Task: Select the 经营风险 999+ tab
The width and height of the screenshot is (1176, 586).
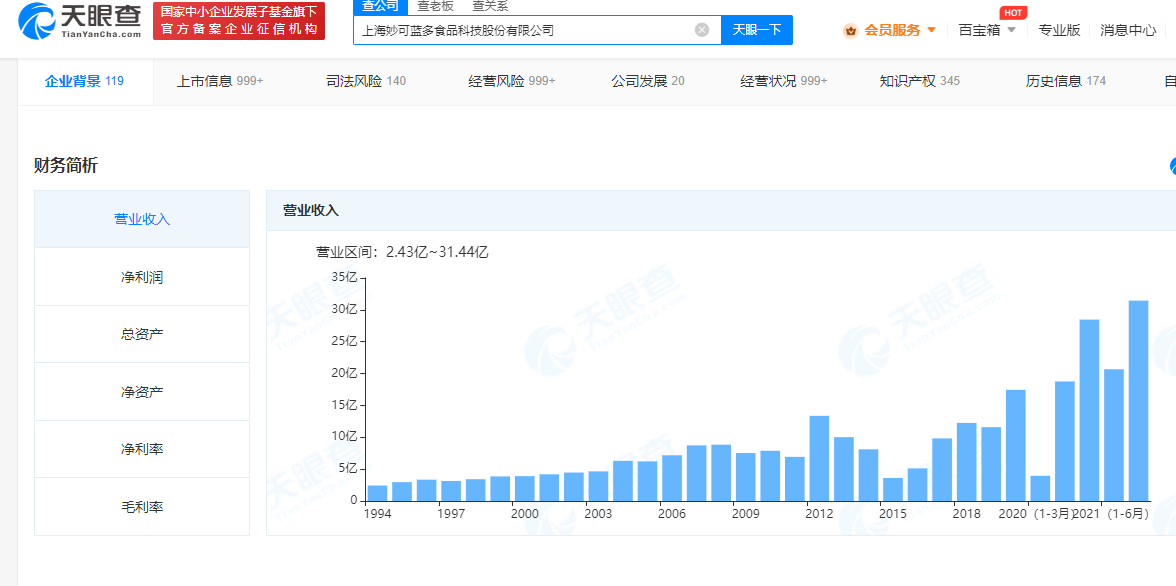Action: point(512,81)
